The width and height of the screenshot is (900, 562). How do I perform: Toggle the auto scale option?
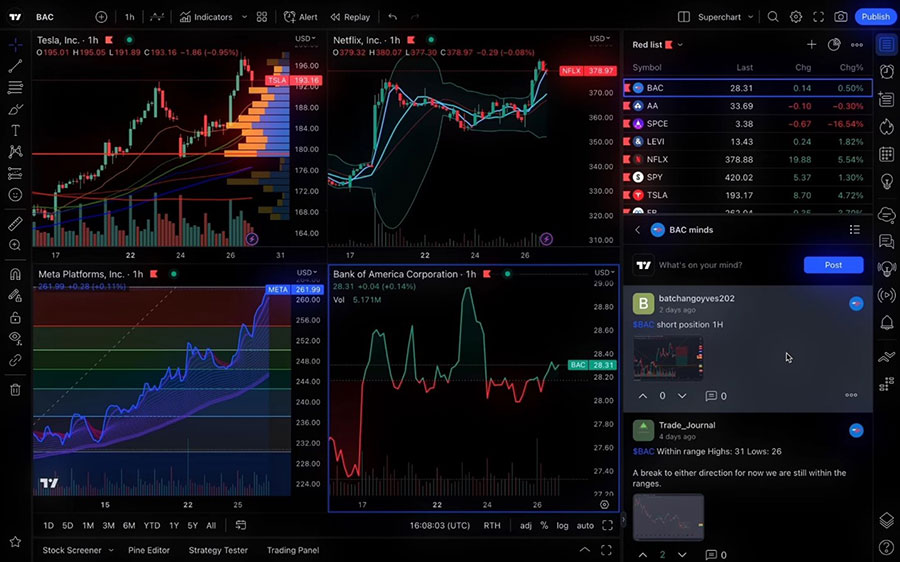click(x=585, y=525)
